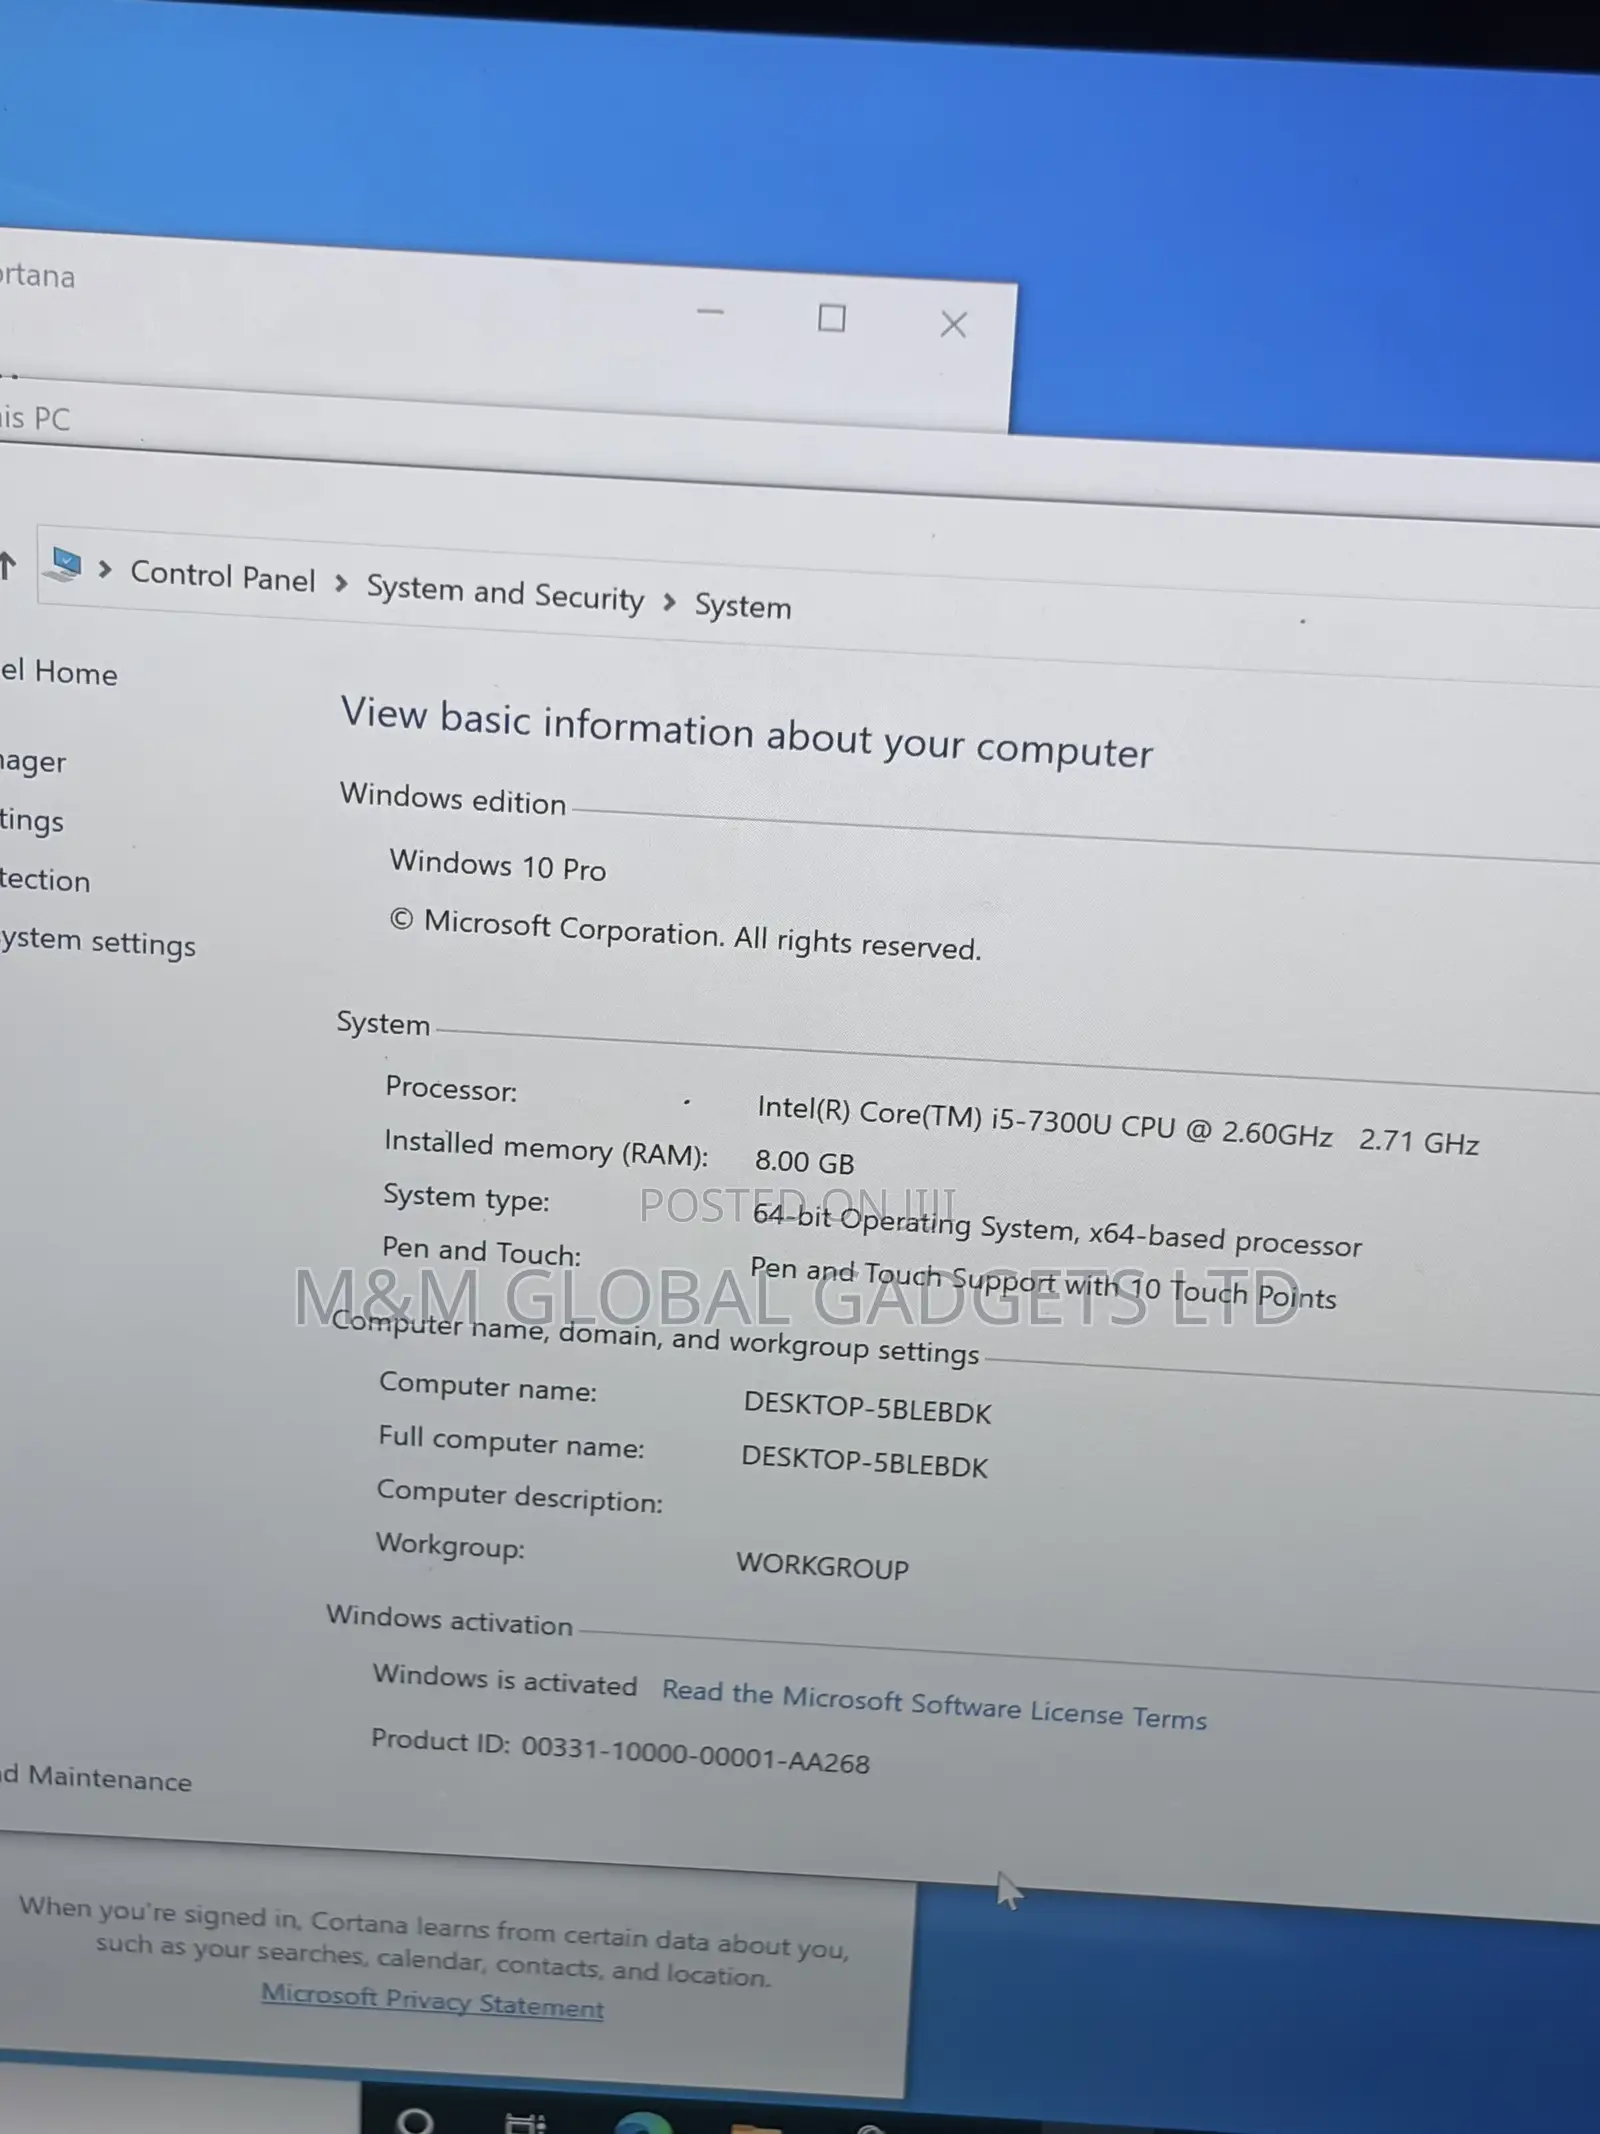Open Control Panel Home link
1600x2134 pixels.
click(x=58, y=672)
